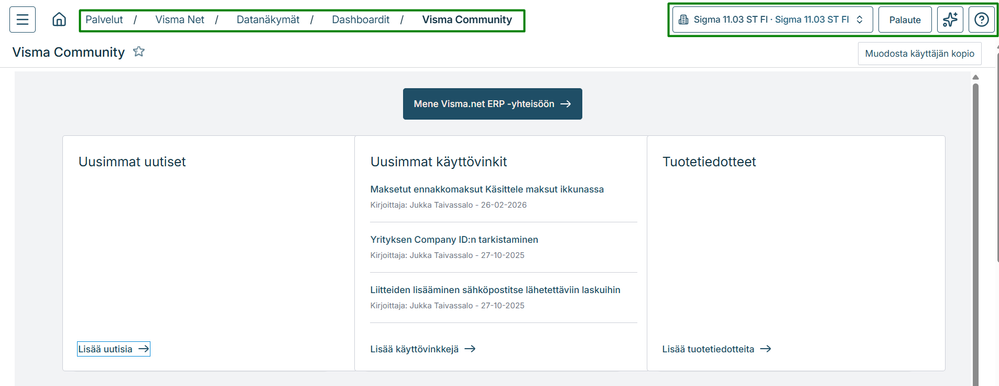The width and height of the screenshot is (999, 386).
Task: Click Muodosta käyttäjän kopio button
Action: pos(919,54)
